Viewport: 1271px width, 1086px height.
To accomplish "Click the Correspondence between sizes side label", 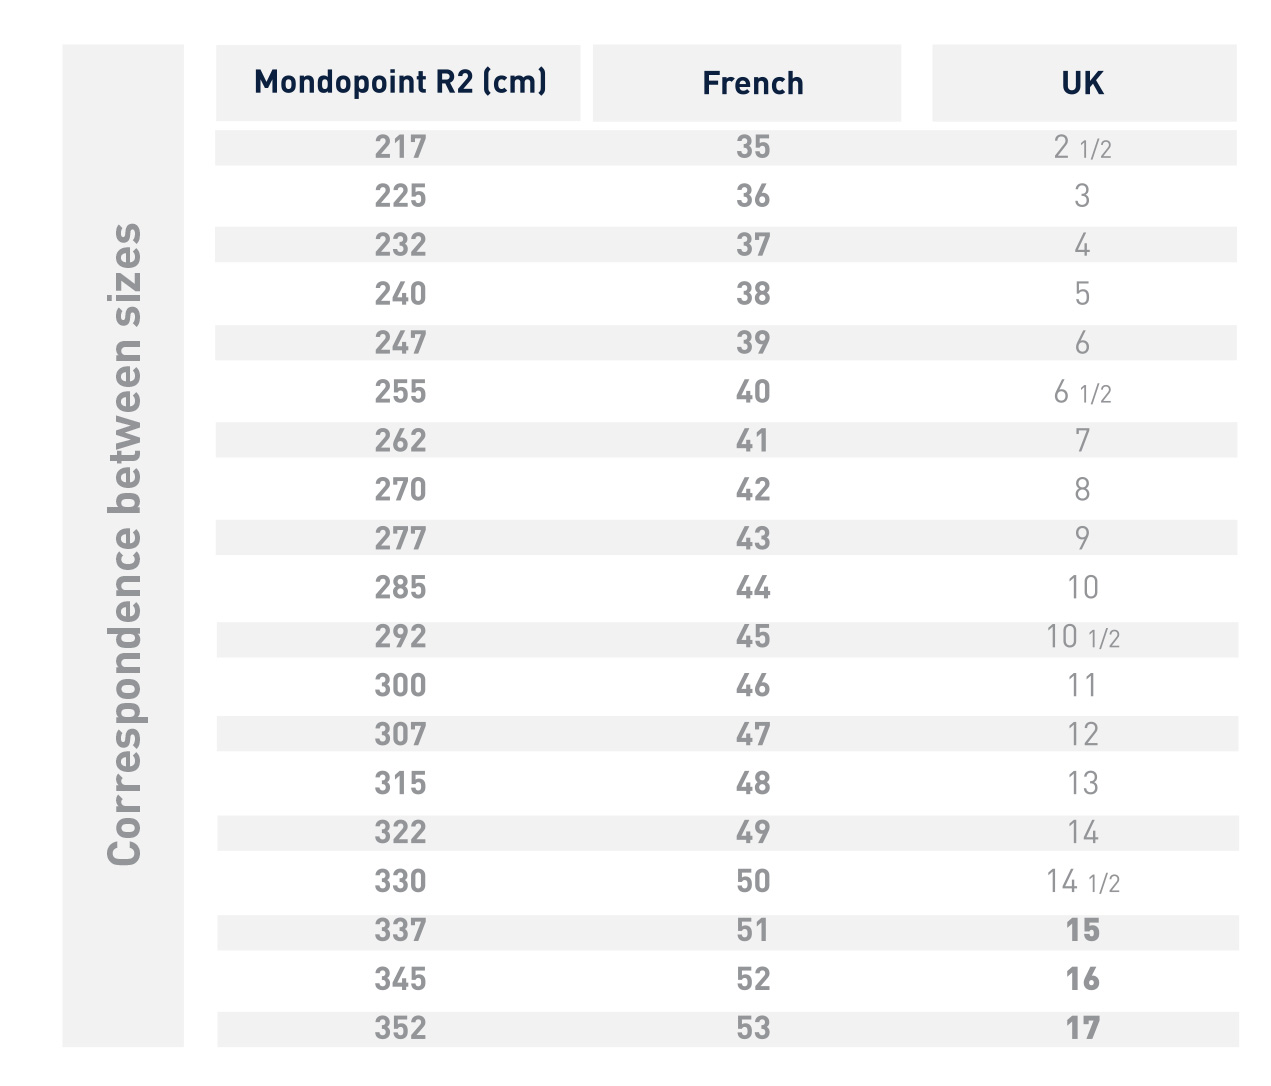I will [124, 545].
